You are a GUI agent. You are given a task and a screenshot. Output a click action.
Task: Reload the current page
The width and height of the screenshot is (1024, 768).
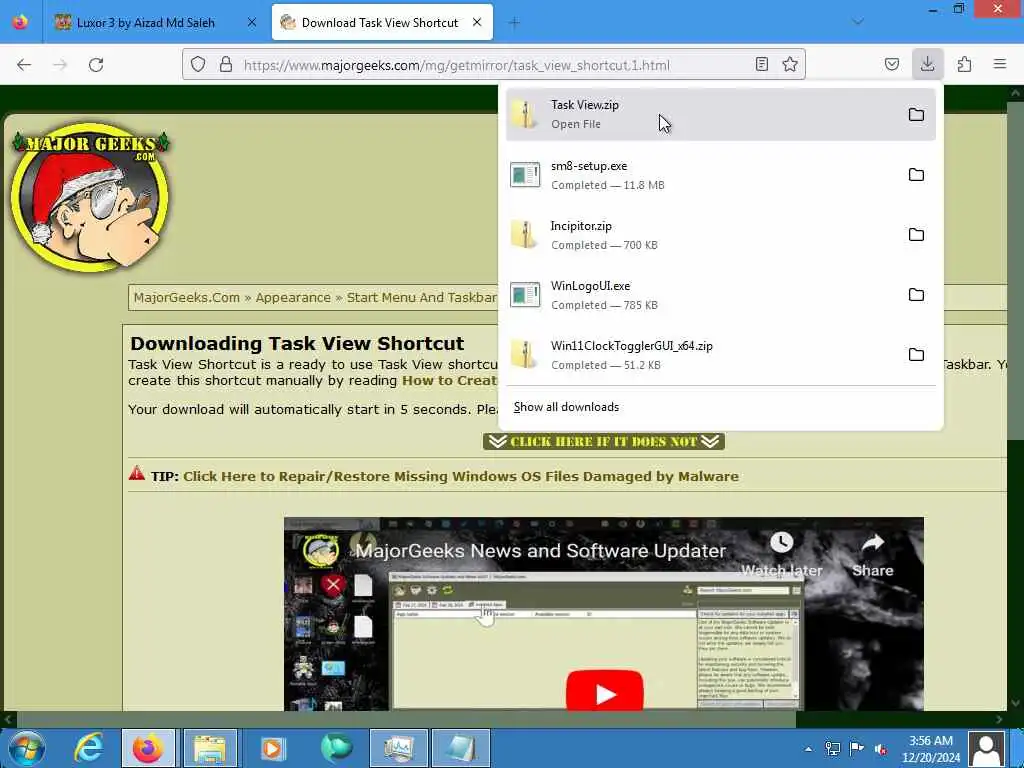tap(96, 65)
